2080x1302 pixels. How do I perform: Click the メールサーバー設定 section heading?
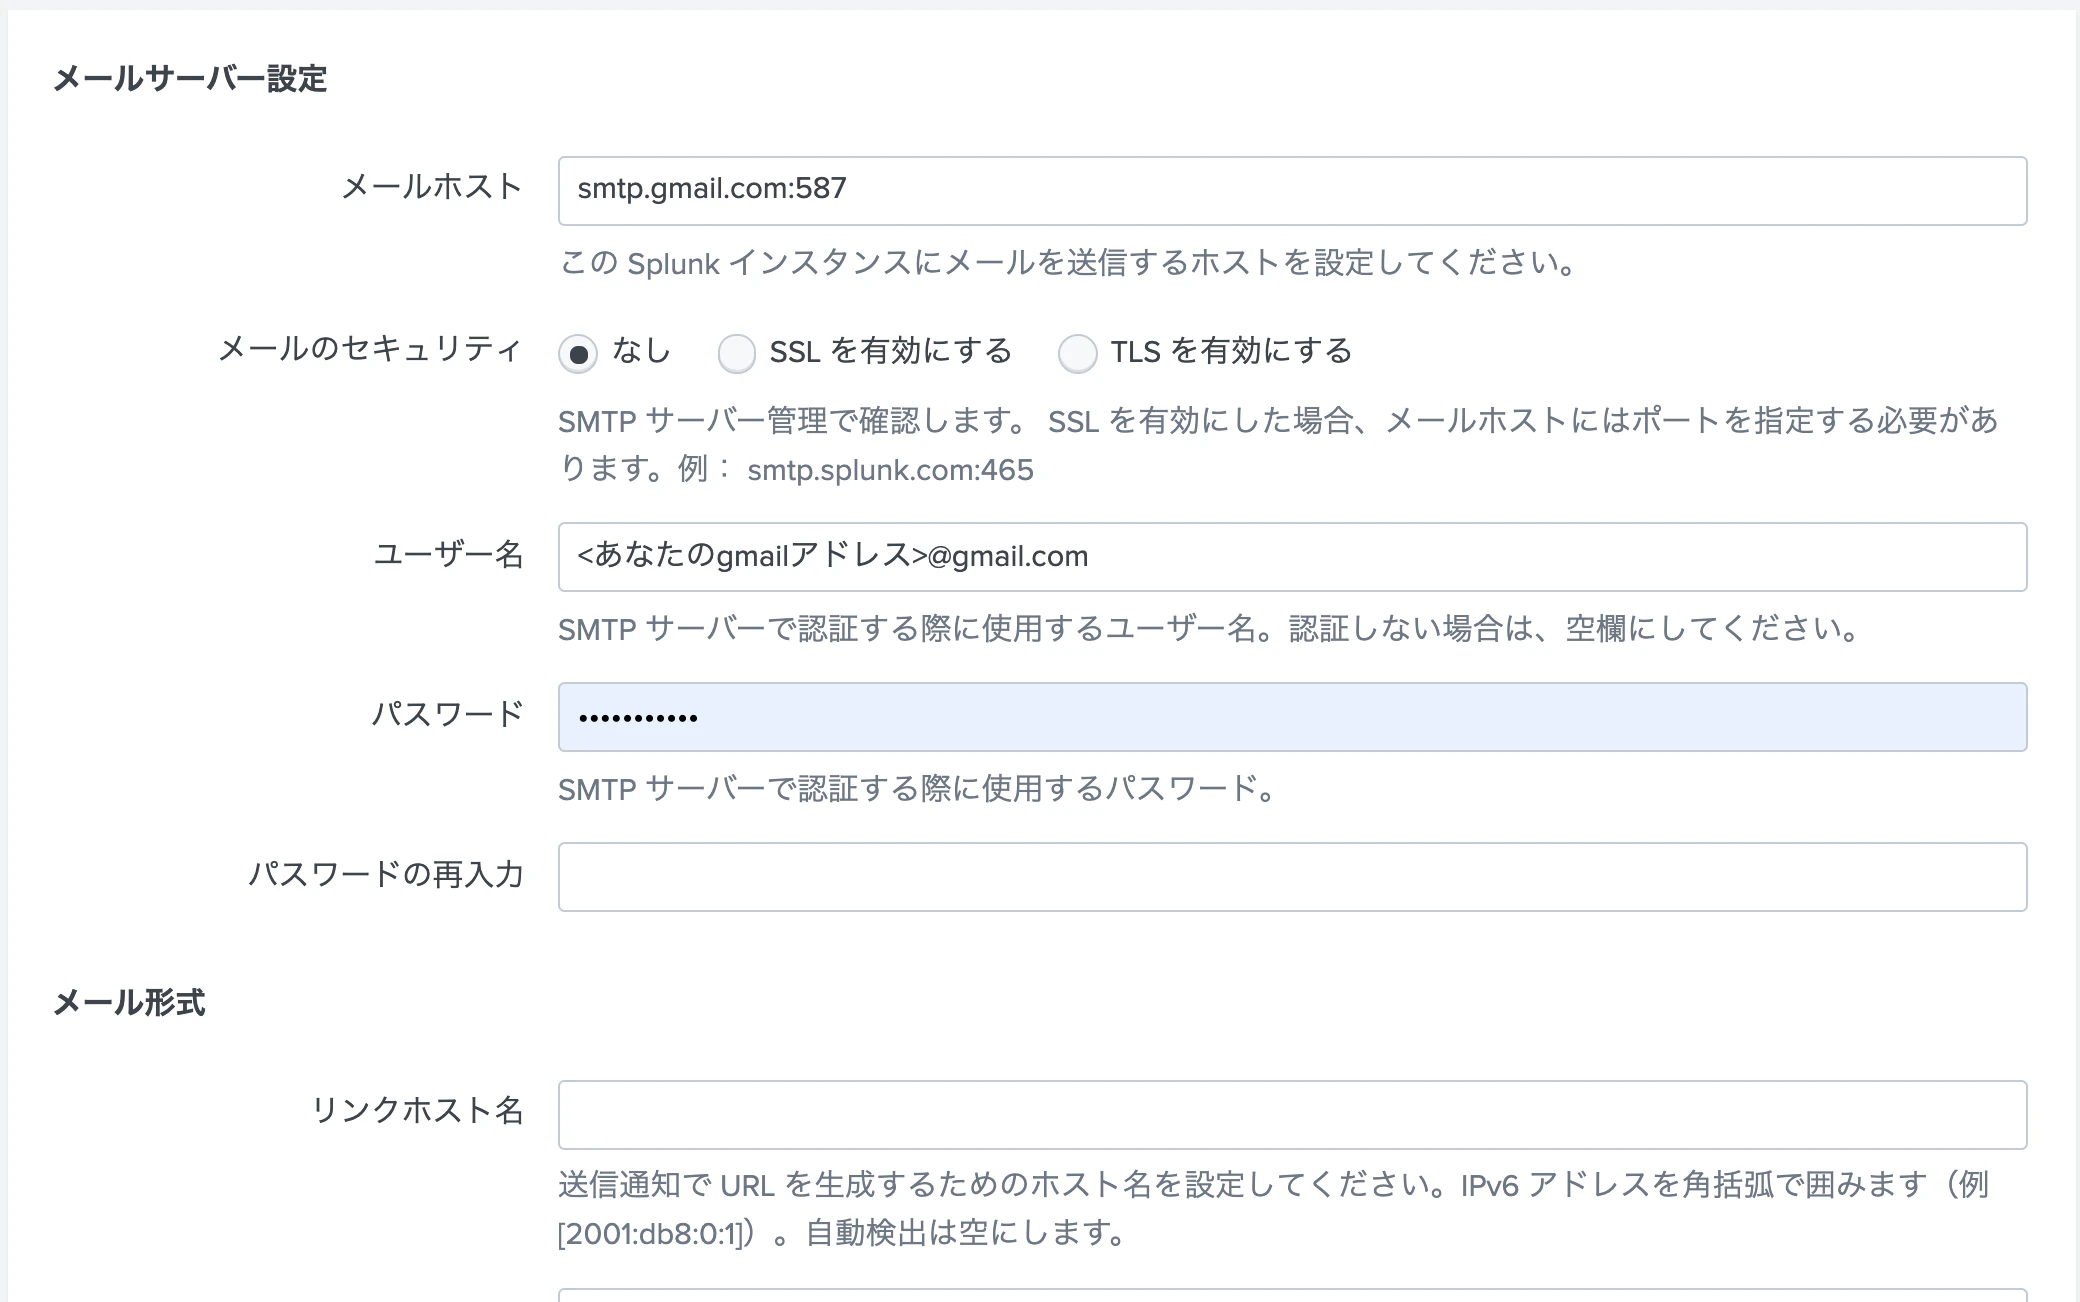click(x=190, y=79)
